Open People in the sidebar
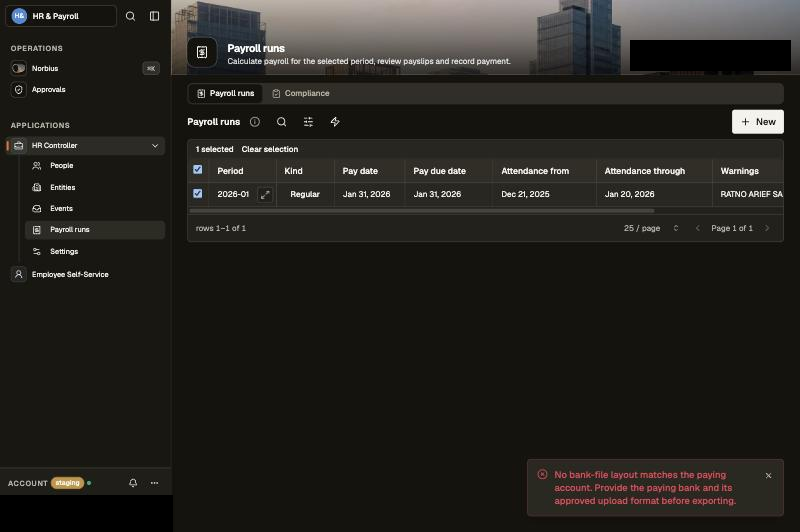This screenshot has width=800, height=532. 95,166
